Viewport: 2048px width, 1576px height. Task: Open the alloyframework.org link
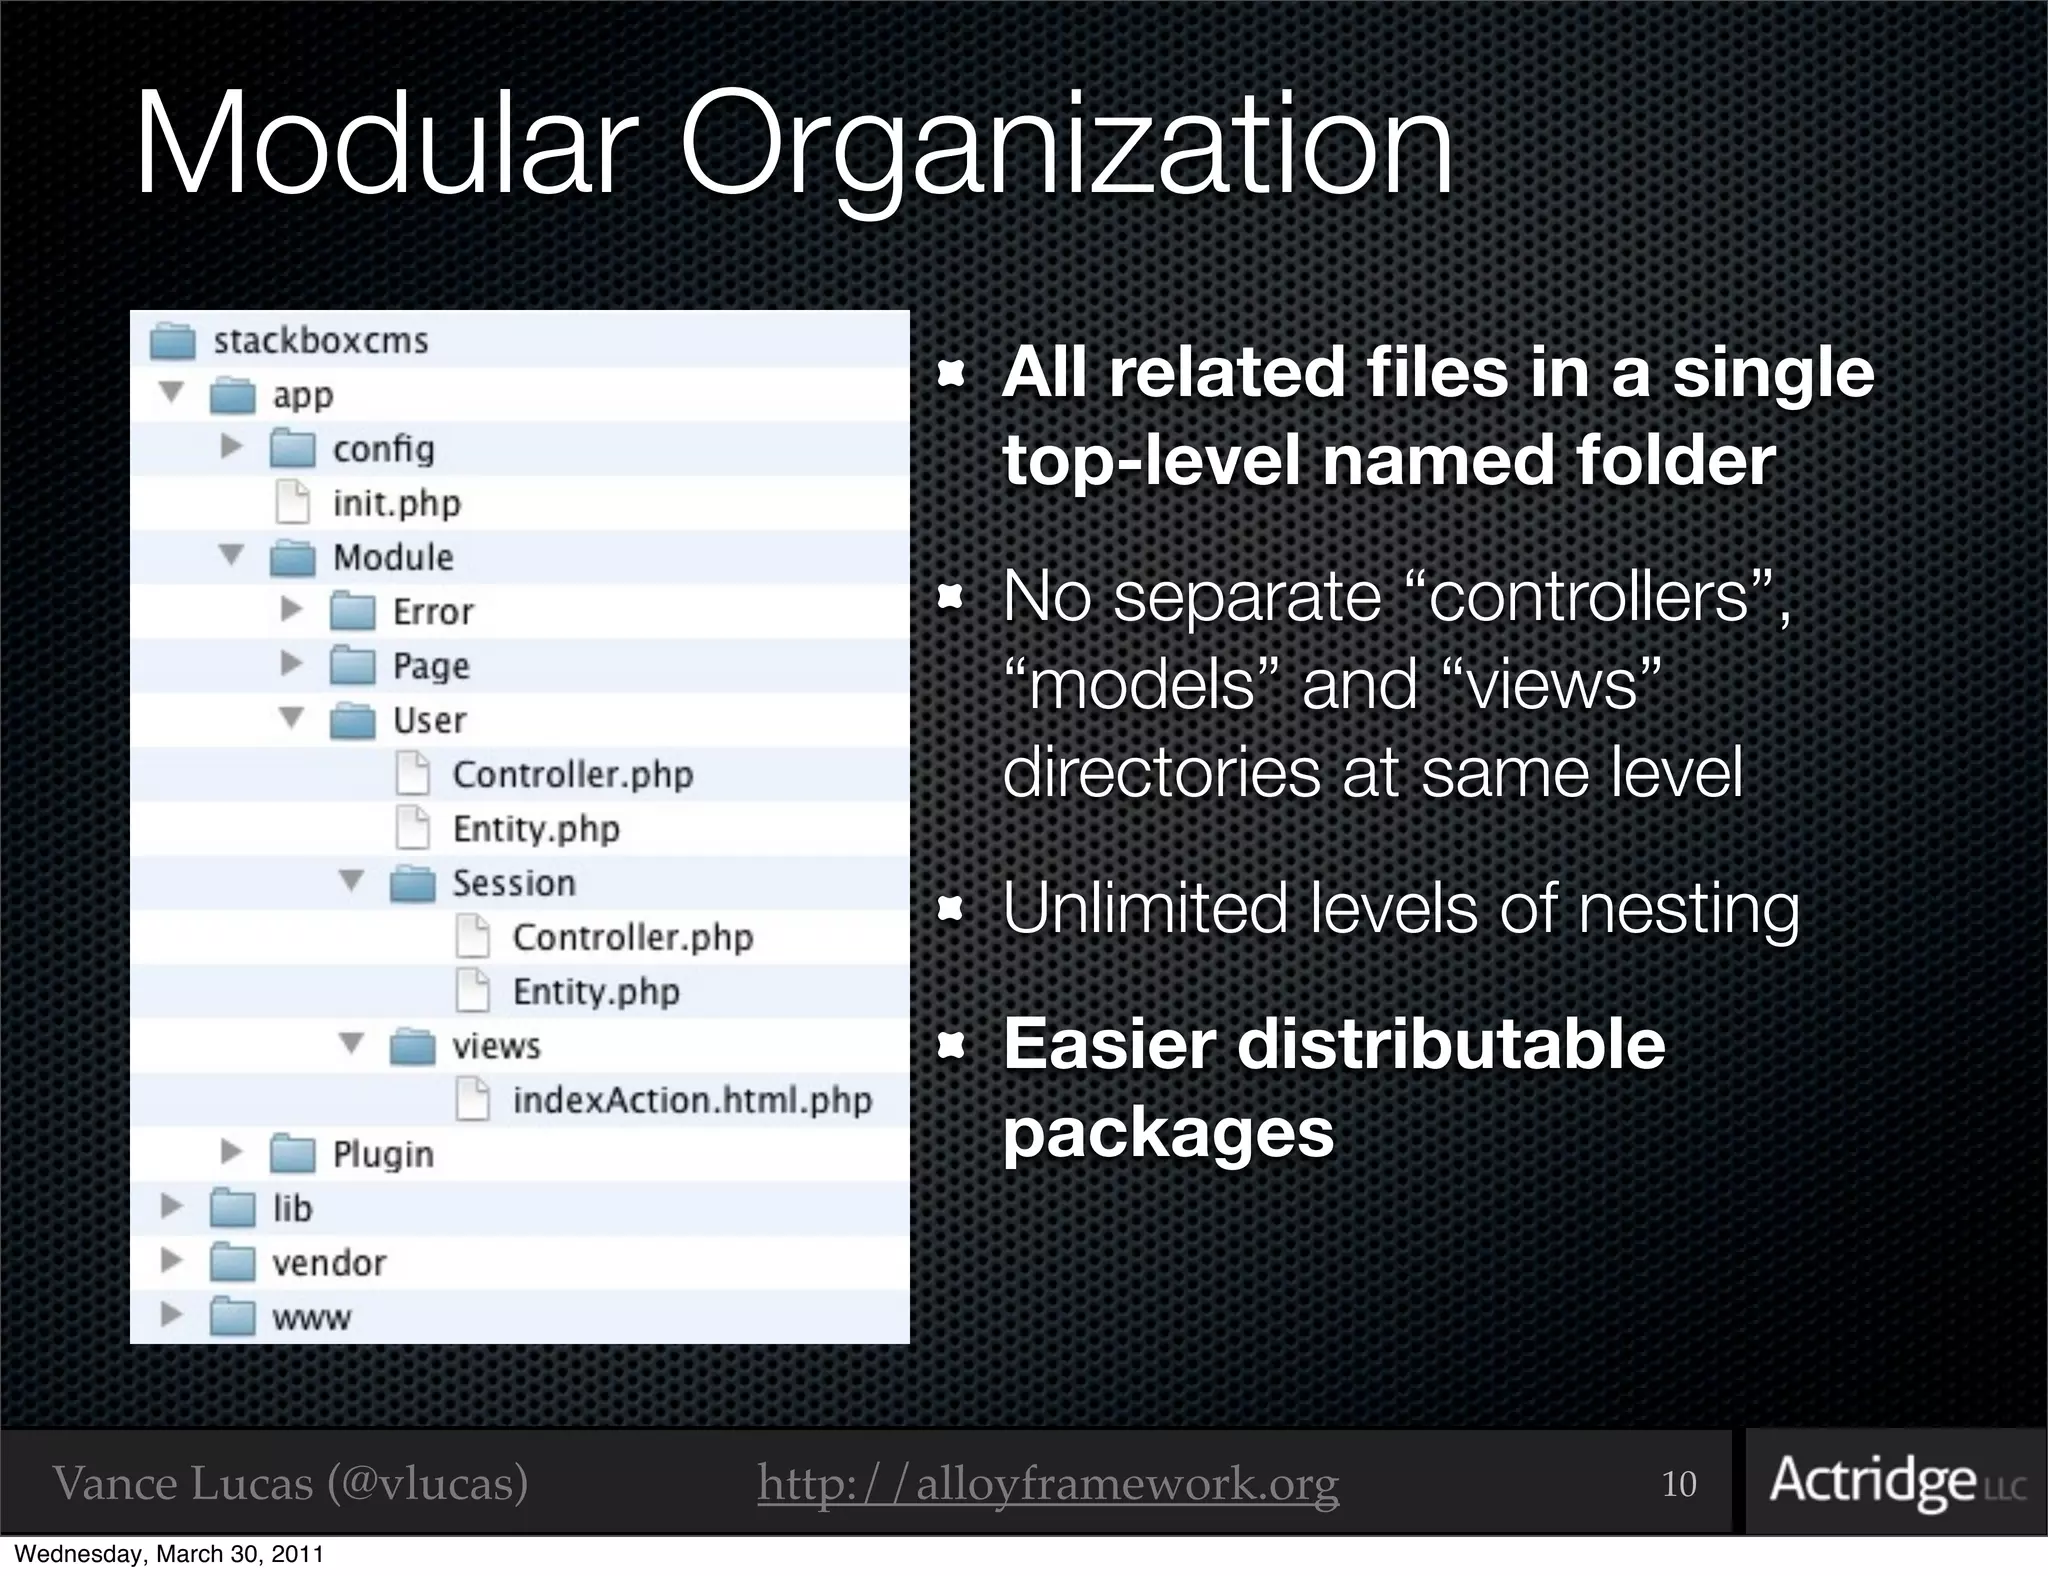[x=1047, y=1483]
